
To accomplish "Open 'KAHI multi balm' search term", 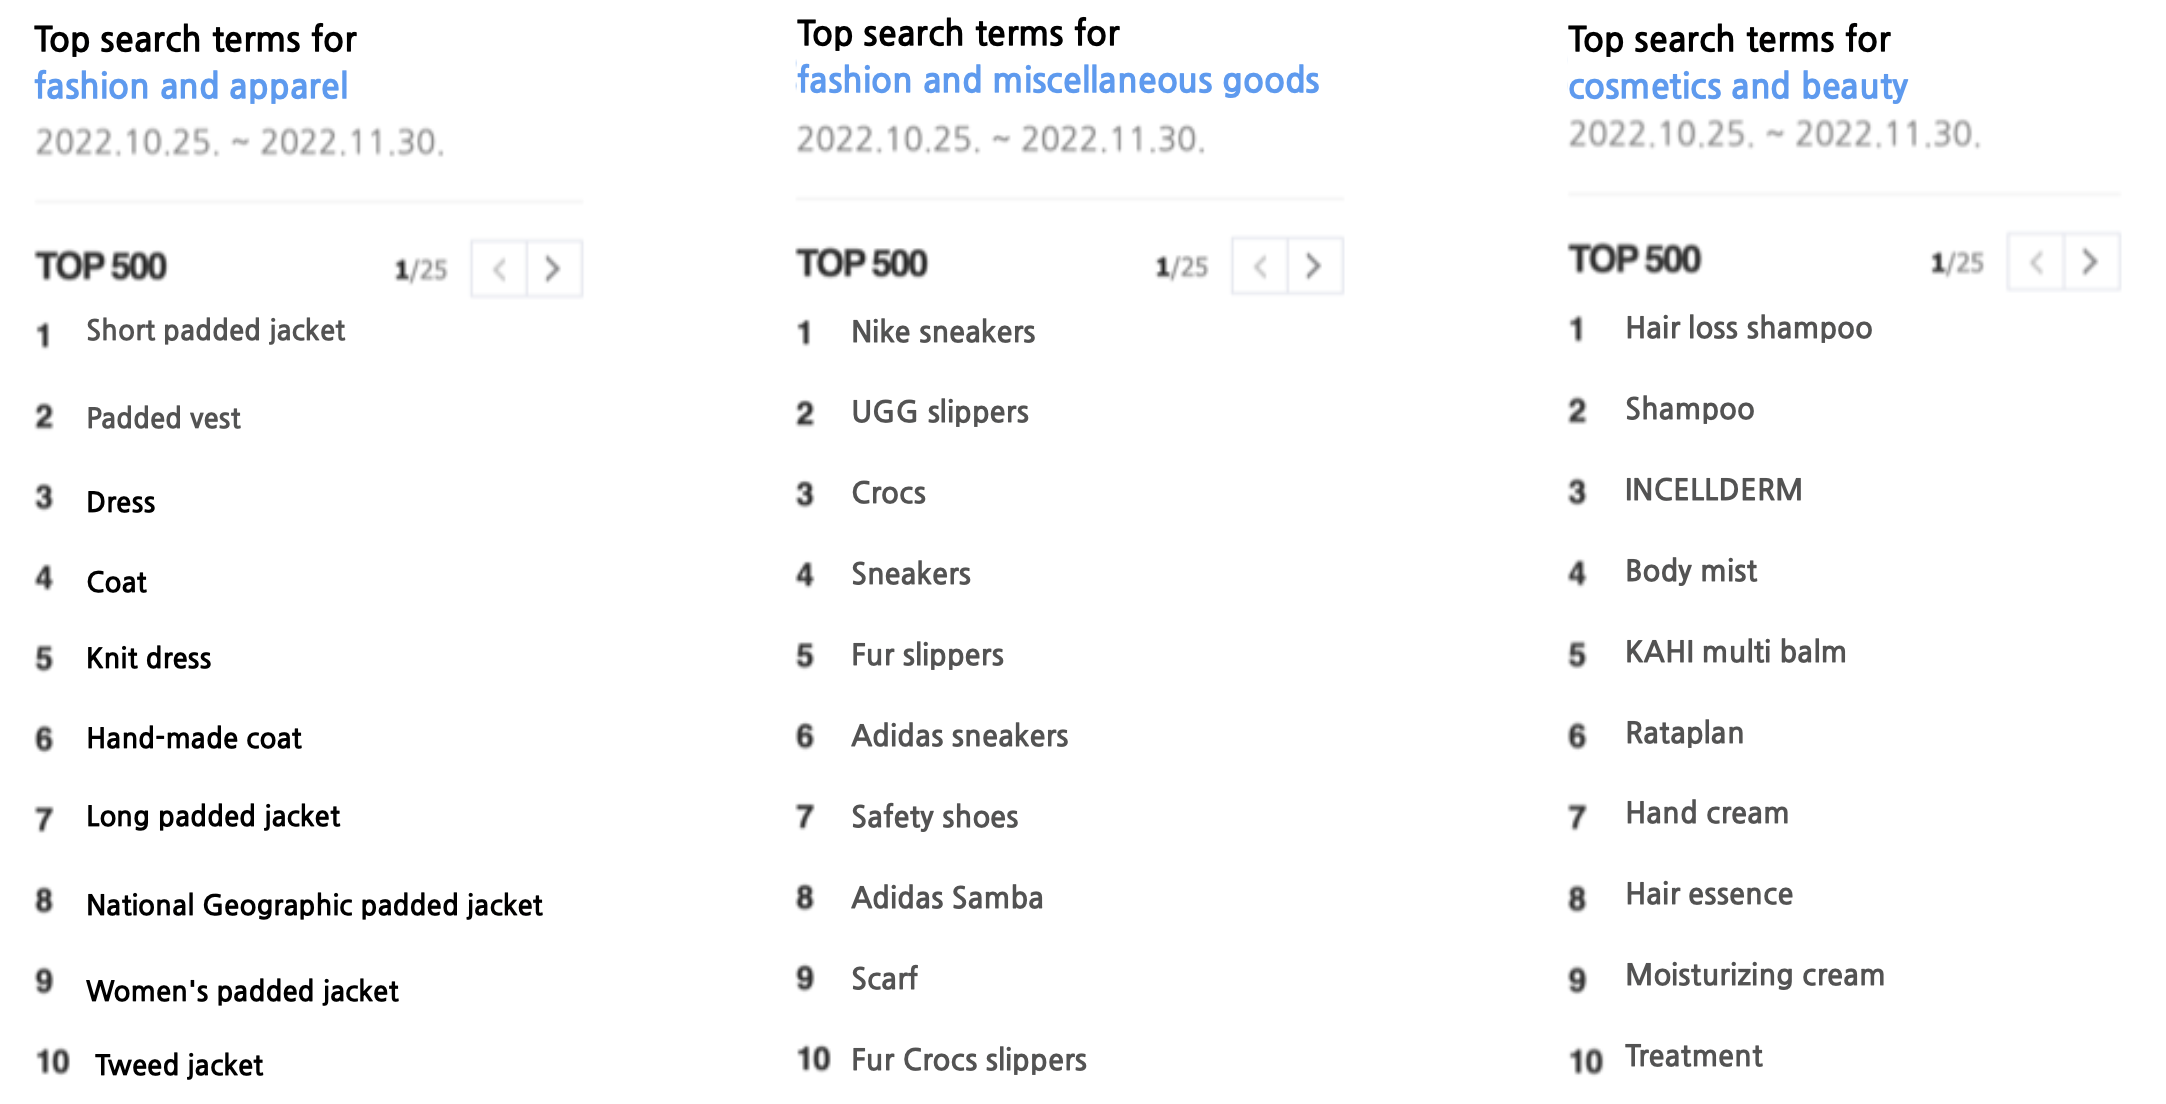I will [x=1735, y=652].
